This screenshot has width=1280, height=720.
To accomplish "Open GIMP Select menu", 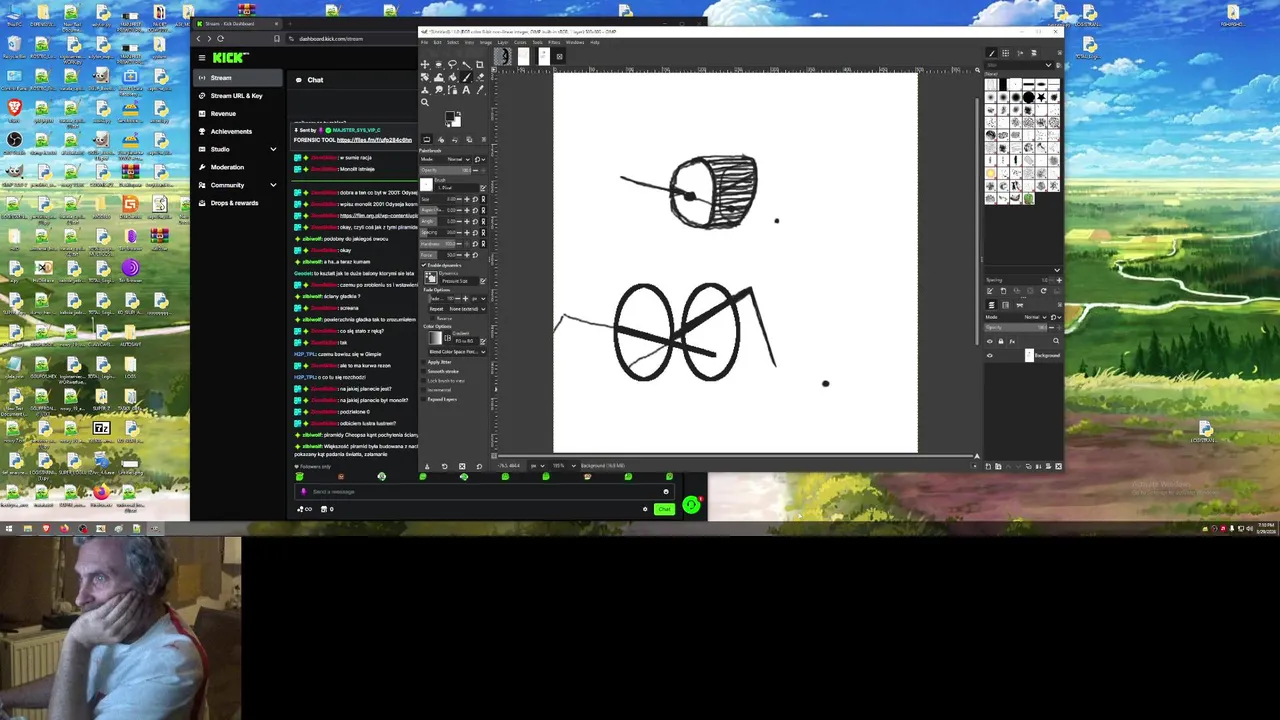I will 453,42.
